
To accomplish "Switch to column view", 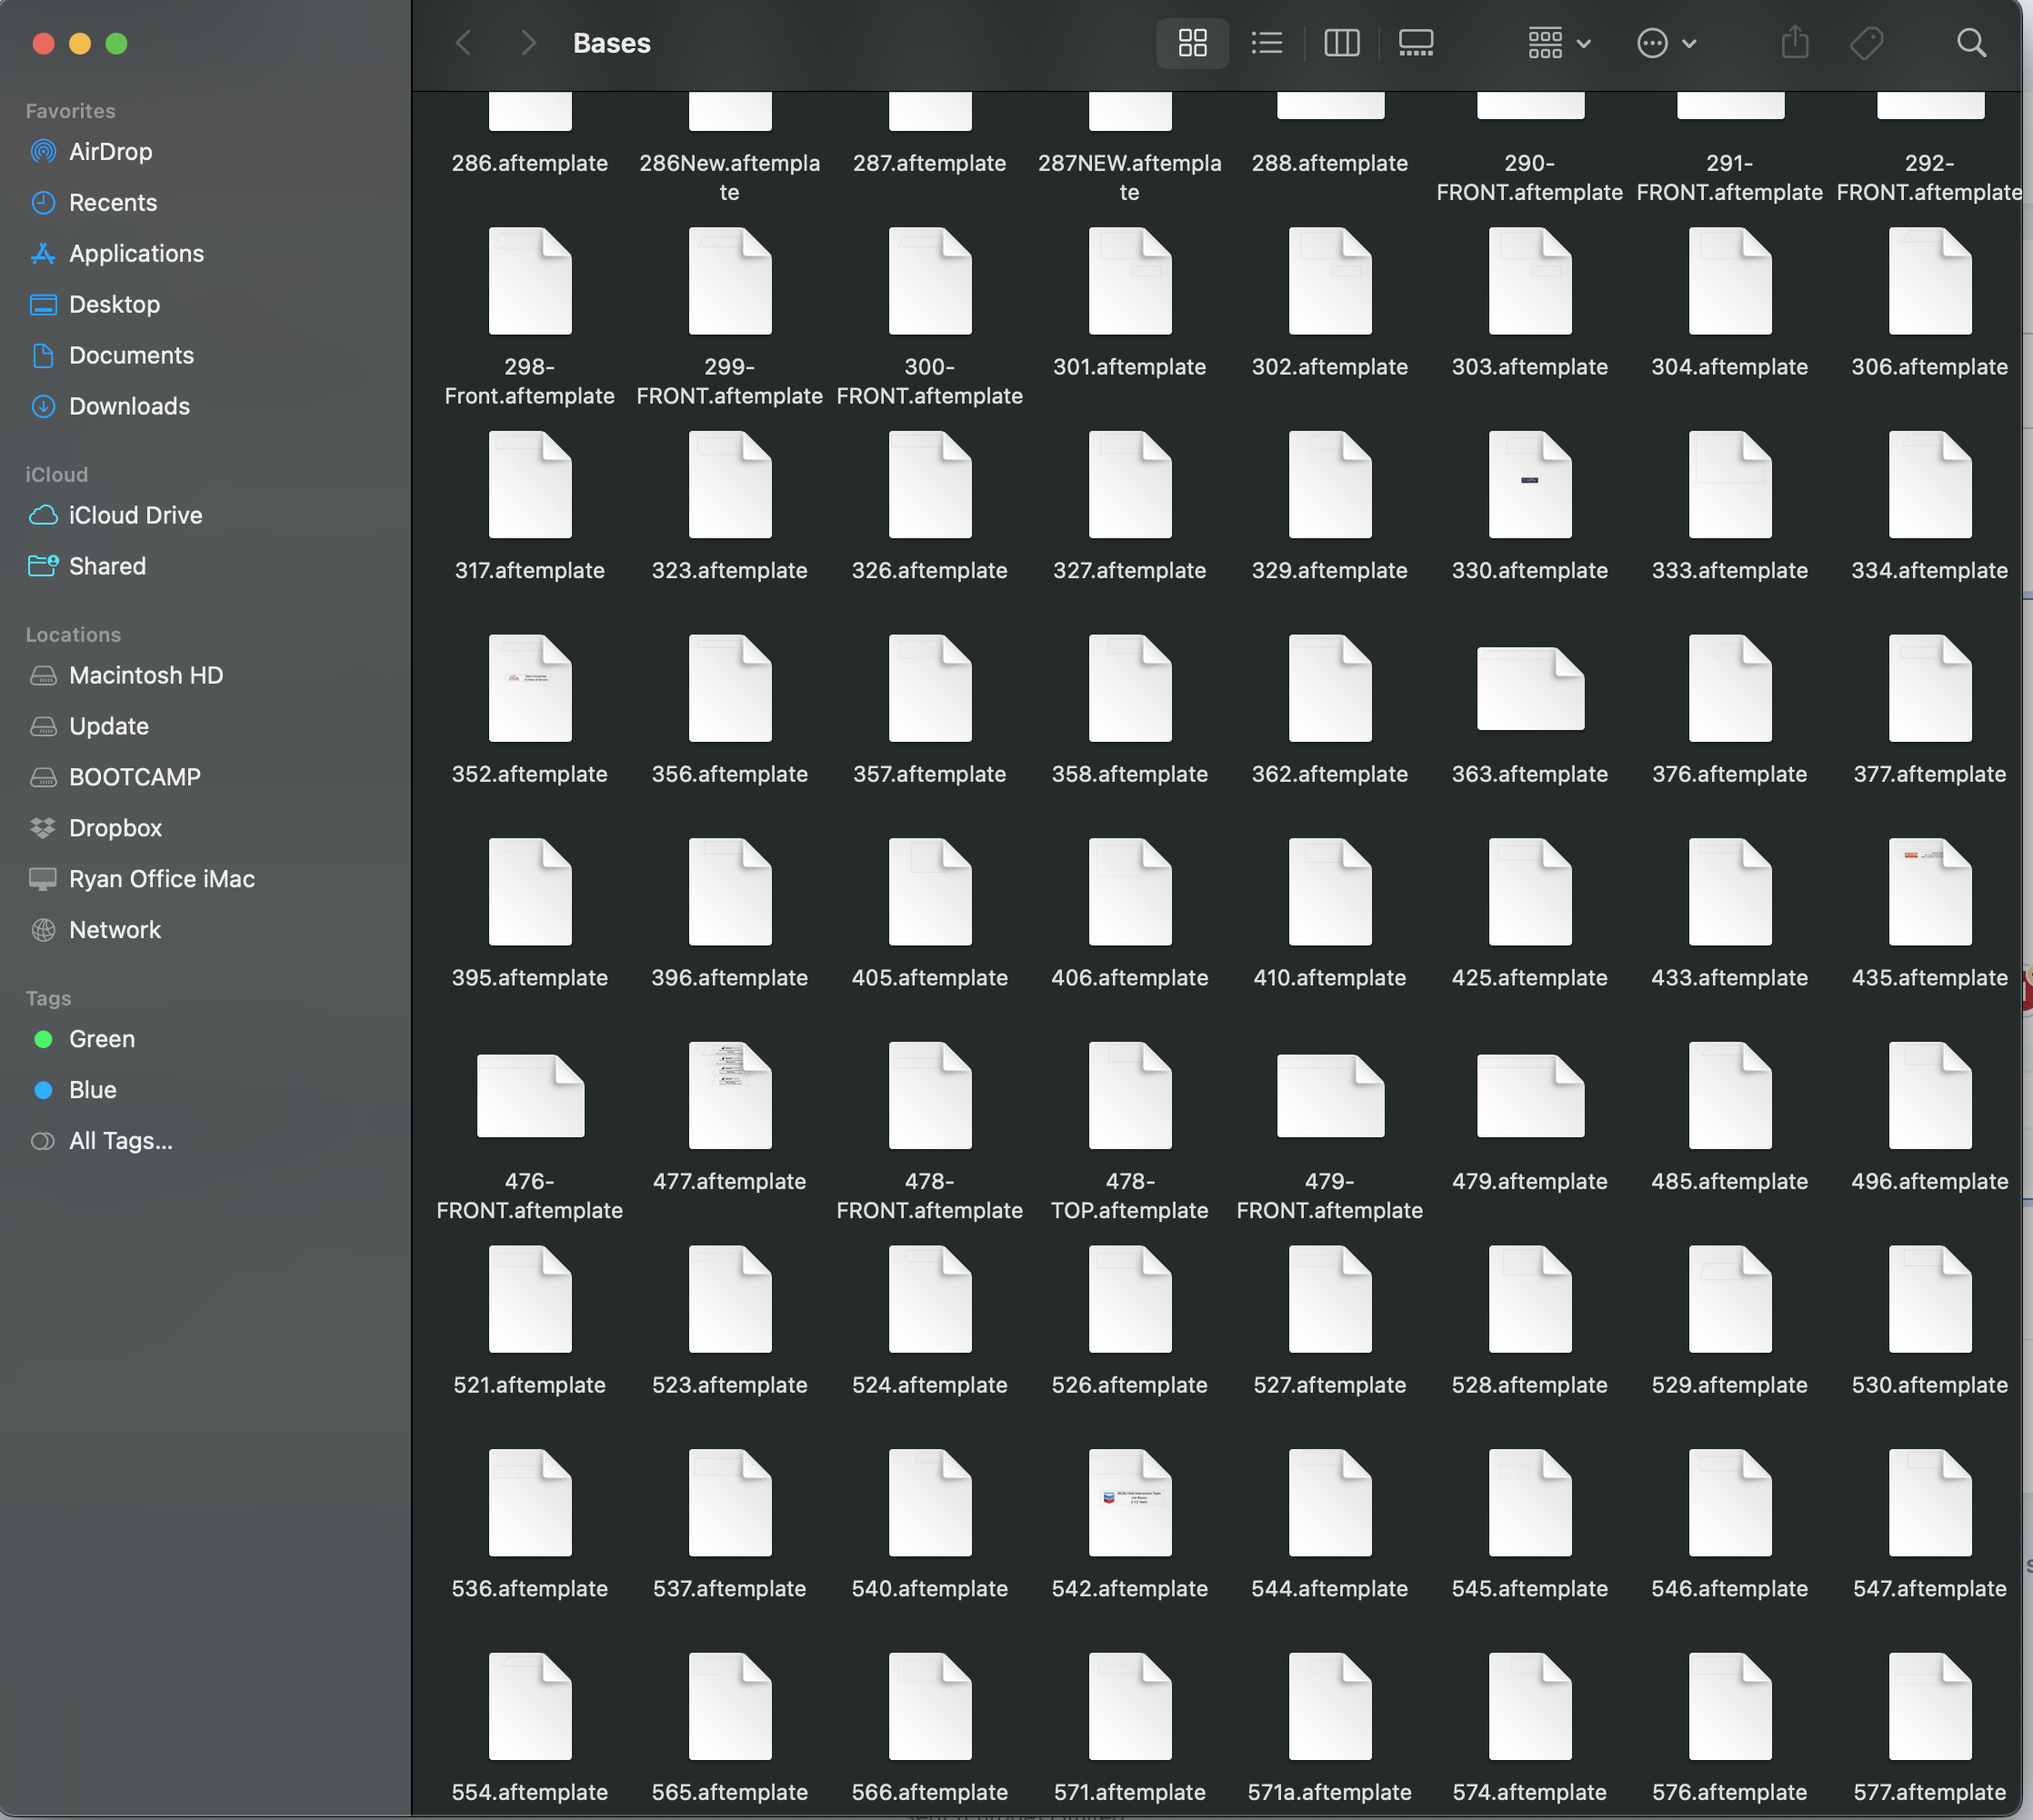I will (1341, 43).
